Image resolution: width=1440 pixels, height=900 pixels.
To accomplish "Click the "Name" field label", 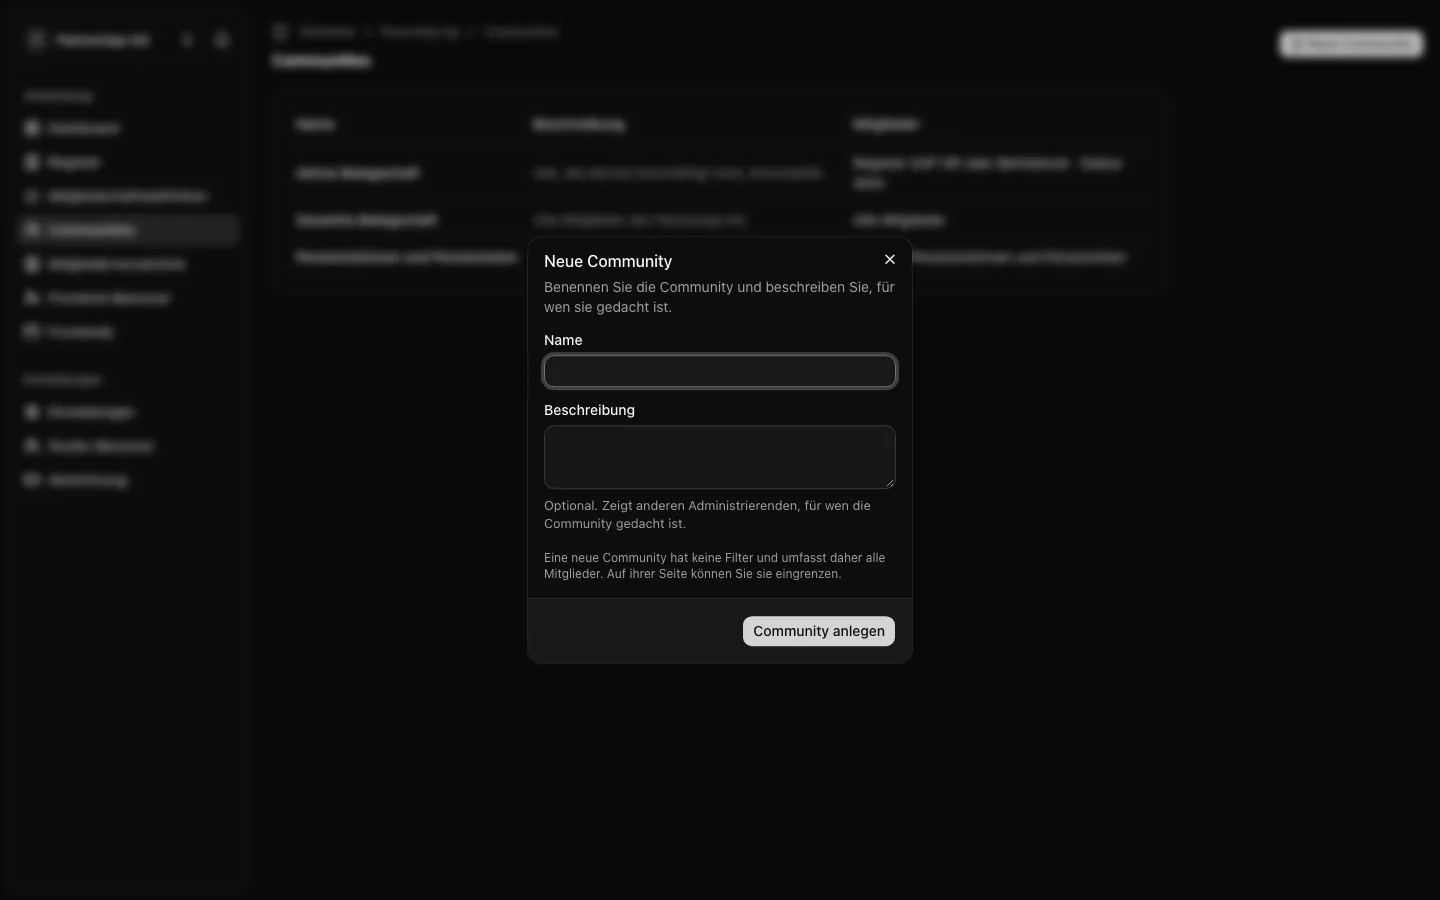I will tap(563, 340).
